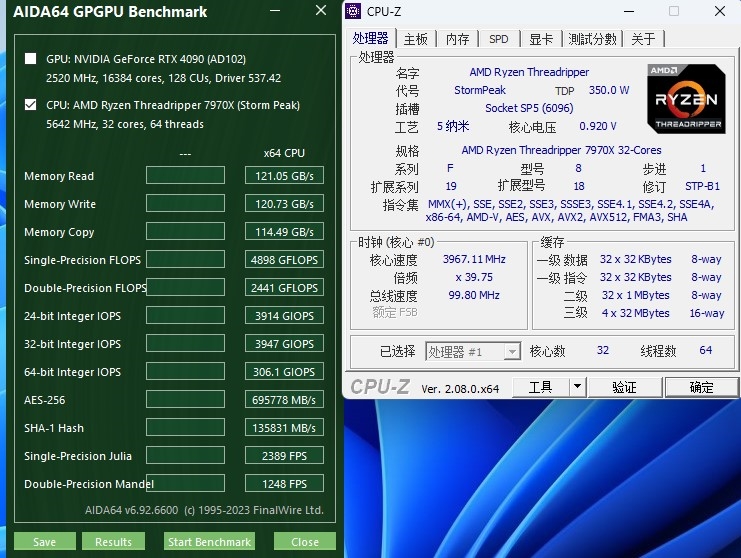The height and width of the screenshot is (558, 741).
Task: Click the 32-bit Integer IOPS value 3947 GIOPS
Action: pyautogui.click(x=284, y=343)
